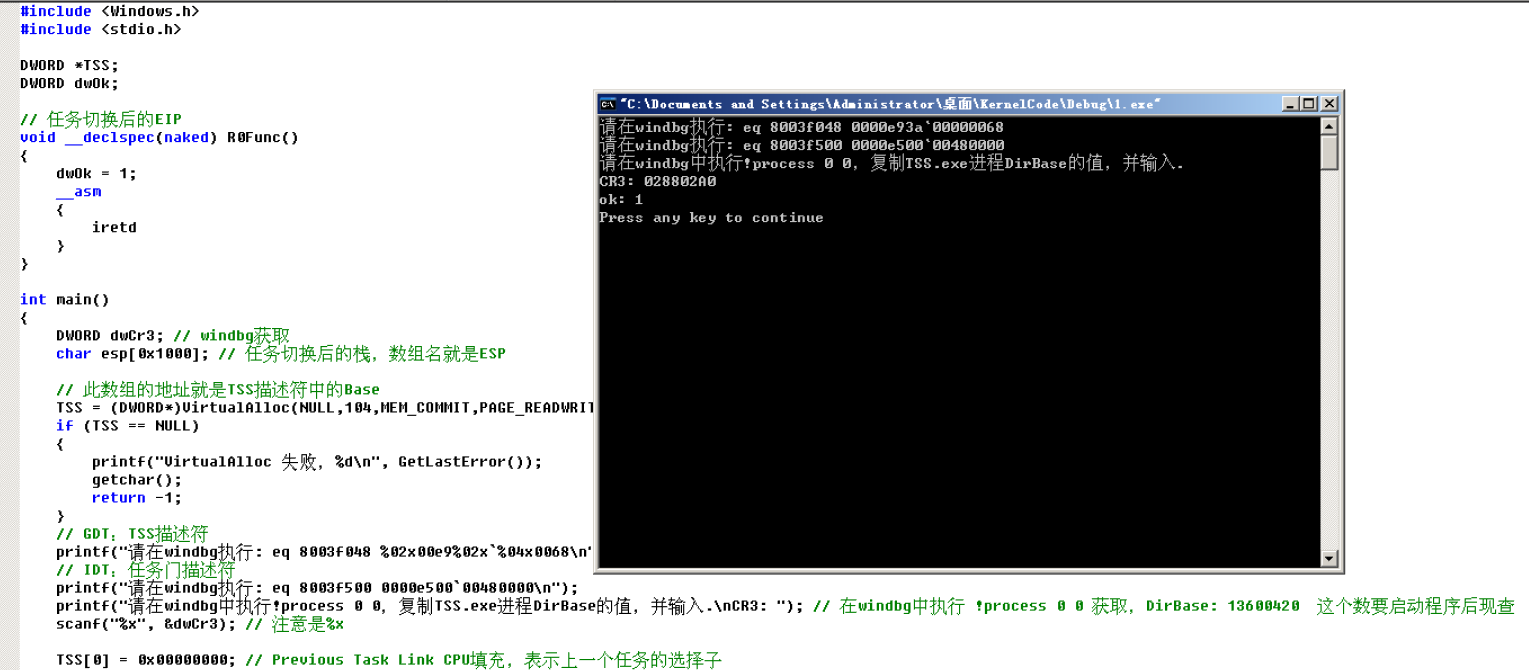Click the dwOk = 1 statement
1529x670 pixels.
pos(95,173)
